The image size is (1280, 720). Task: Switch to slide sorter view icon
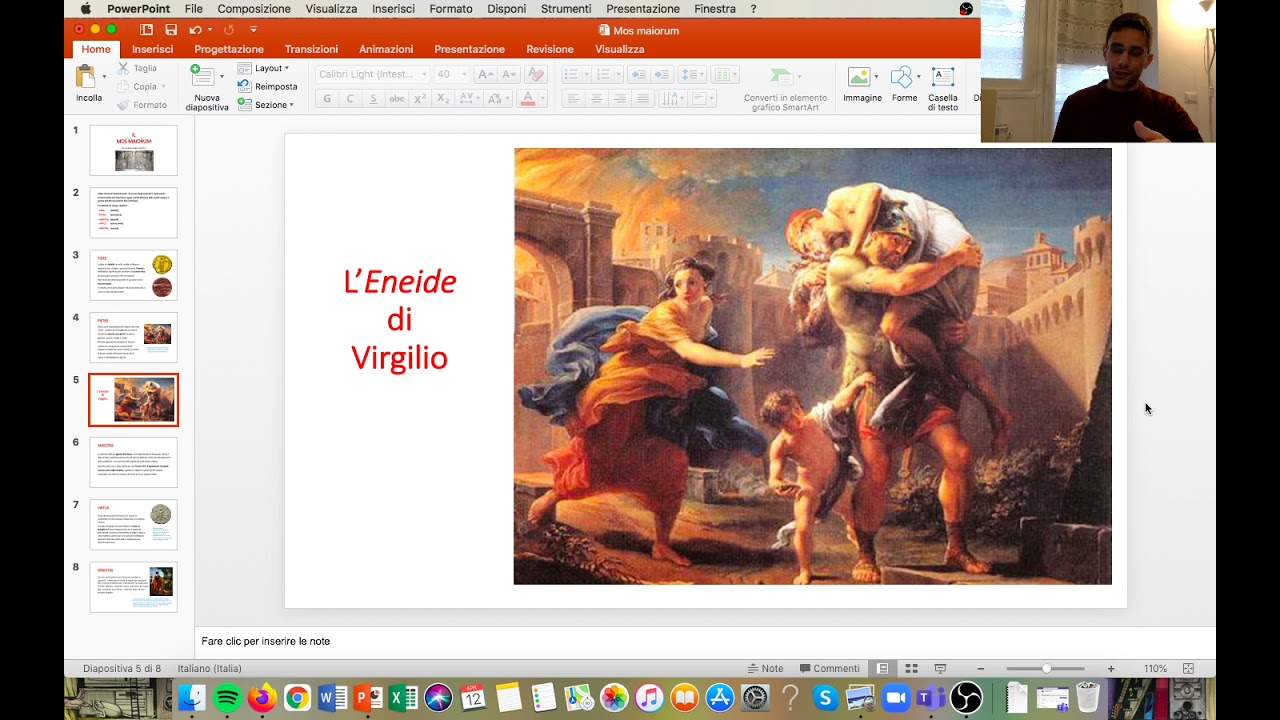click(911, 669)
